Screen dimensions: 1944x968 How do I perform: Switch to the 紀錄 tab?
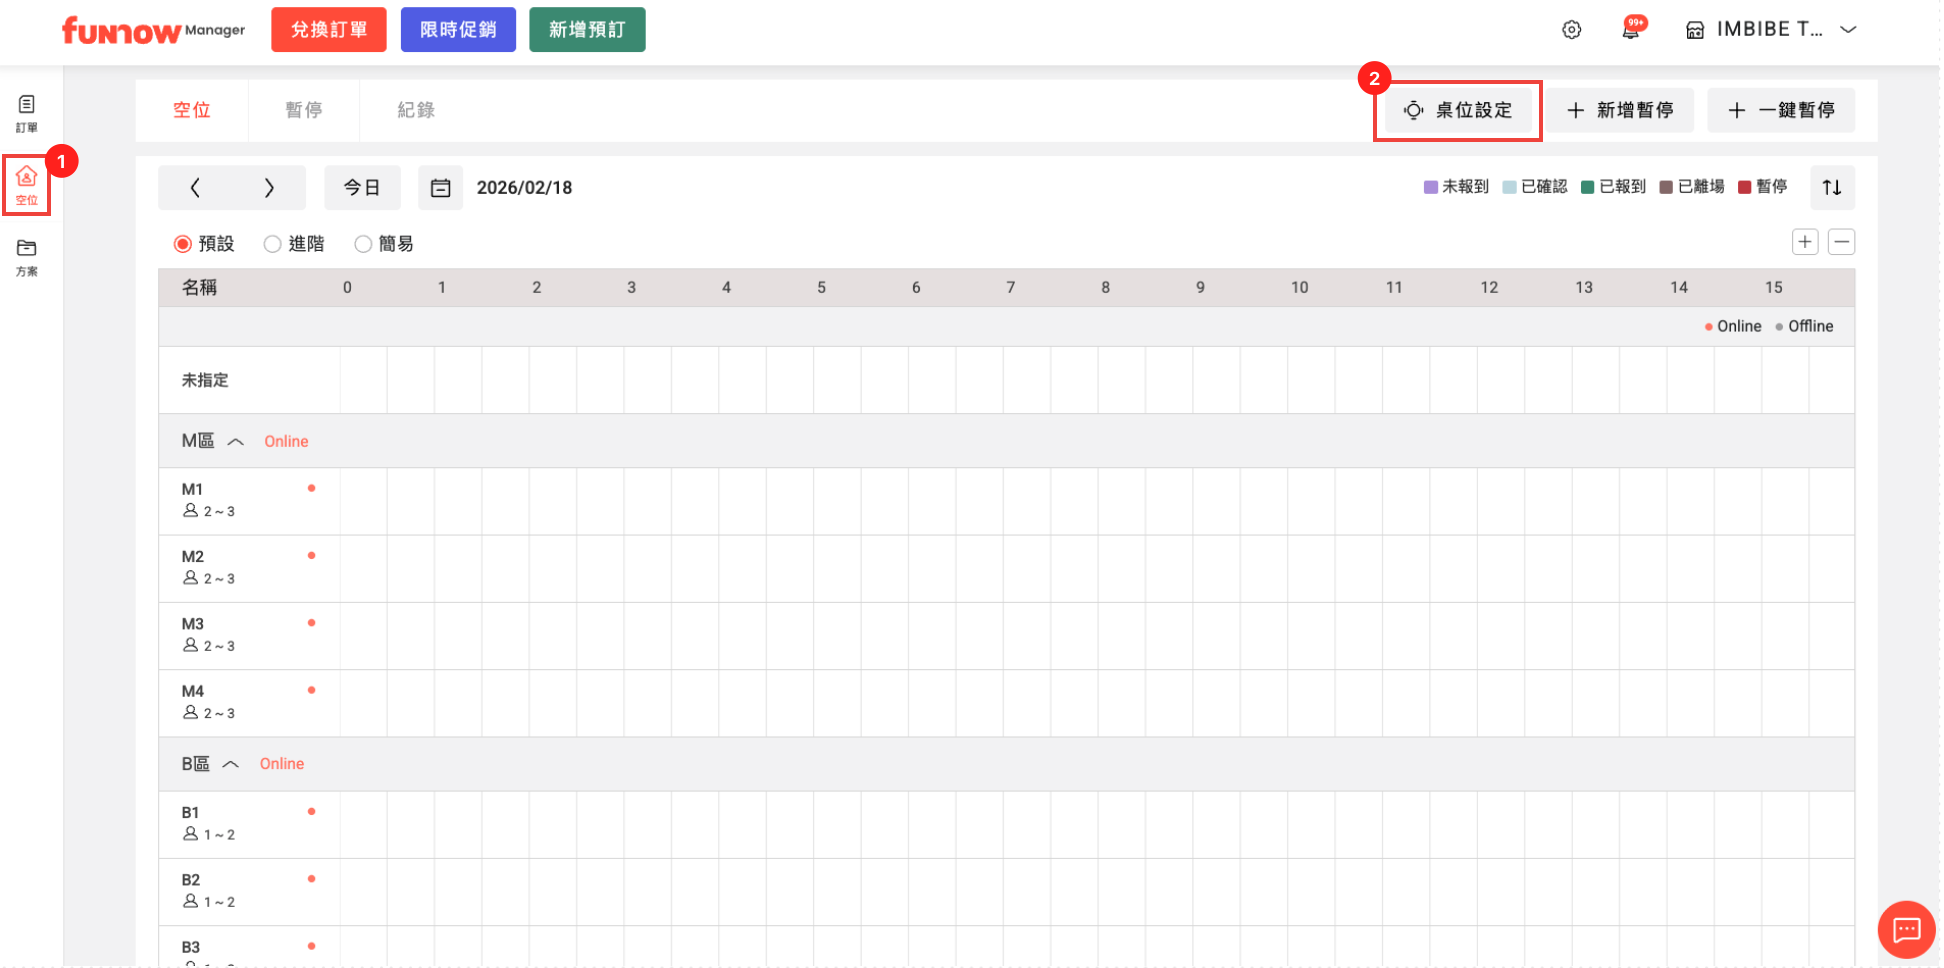point(415,110)
